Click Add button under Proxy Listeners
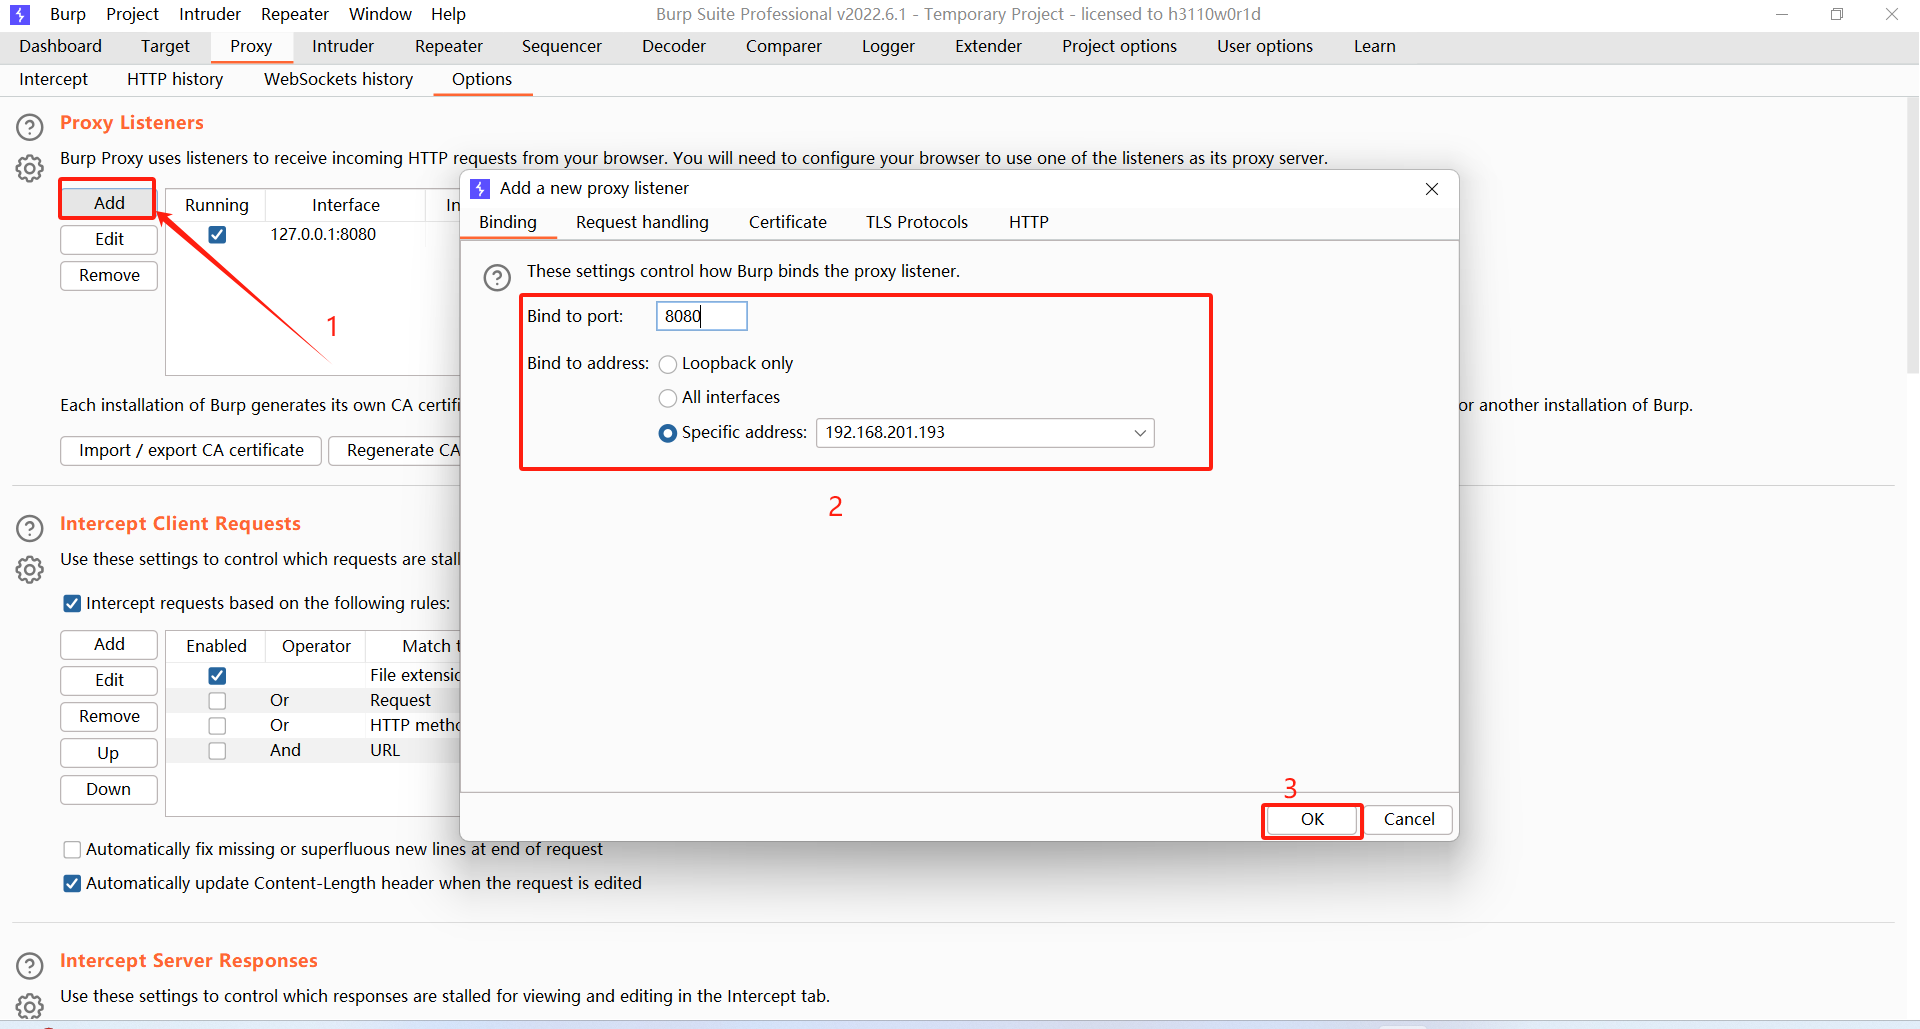 click(x=109, y=203)
